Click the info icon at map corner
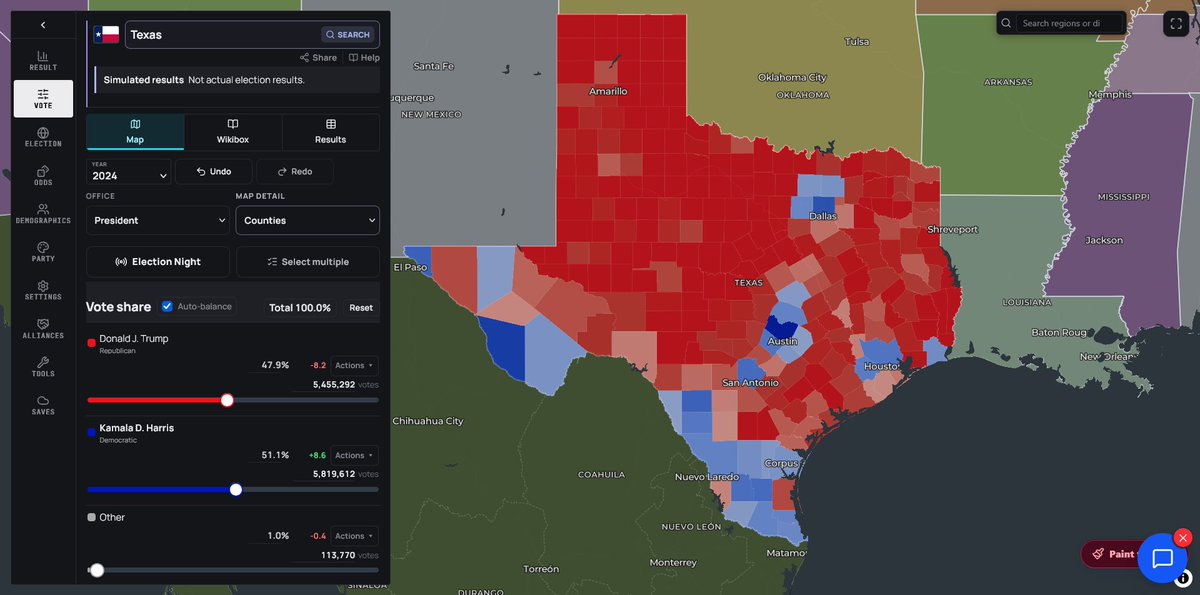1200x595 pixels. [1183, 578]
